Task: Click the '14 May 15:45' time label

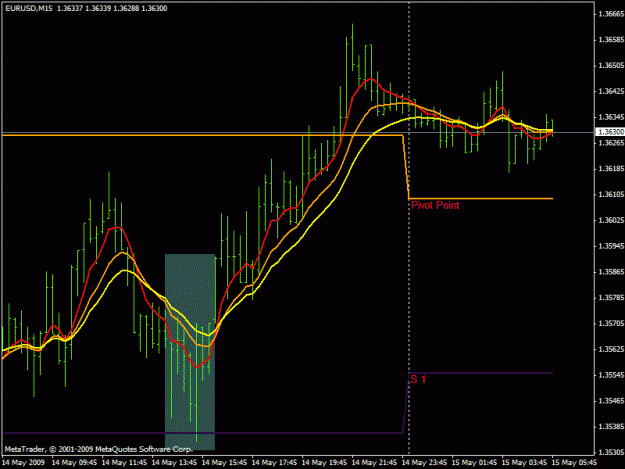Action: [224, 463]
